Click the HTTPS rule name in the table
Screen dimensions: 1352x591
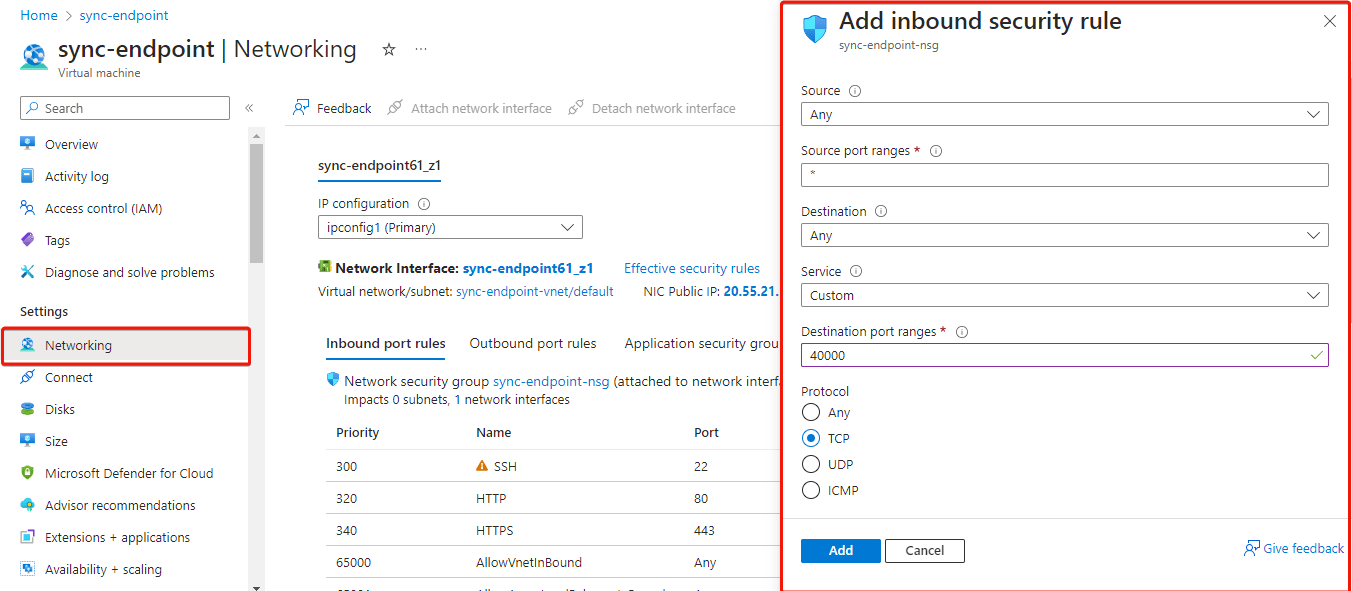click(495, 530)
